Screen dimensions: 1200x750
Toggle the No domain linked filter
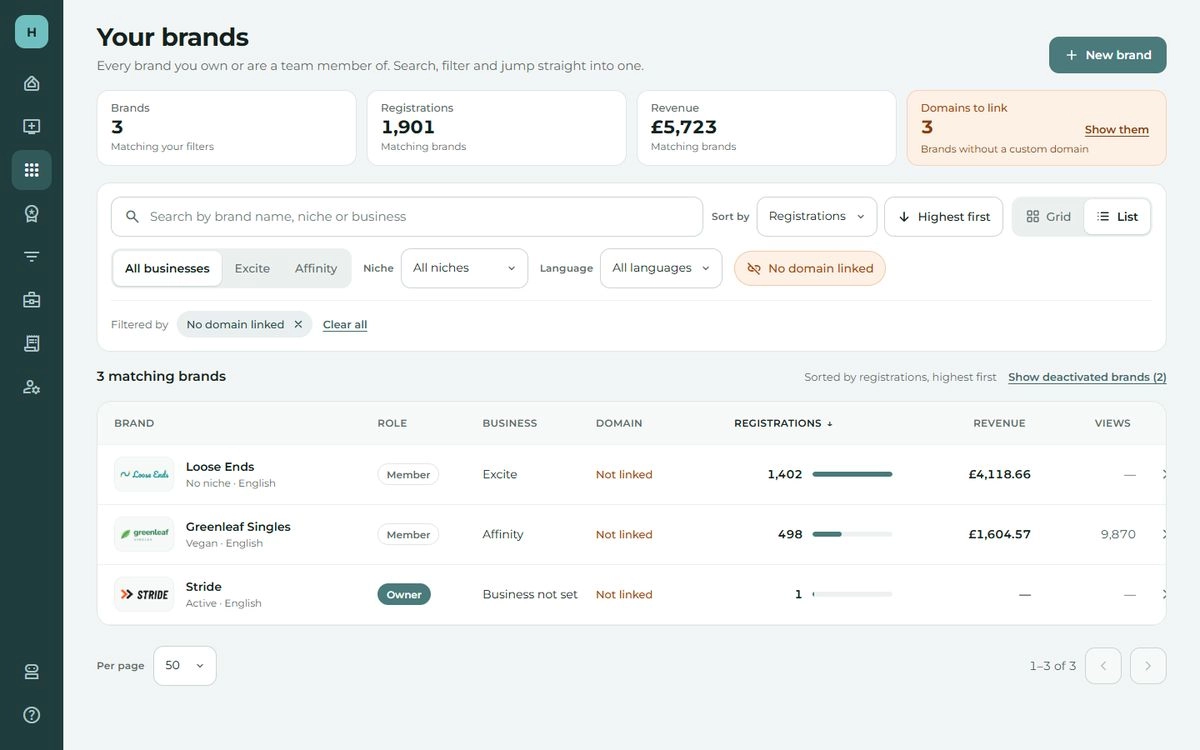pyautogui.click(x=810, y=268)
